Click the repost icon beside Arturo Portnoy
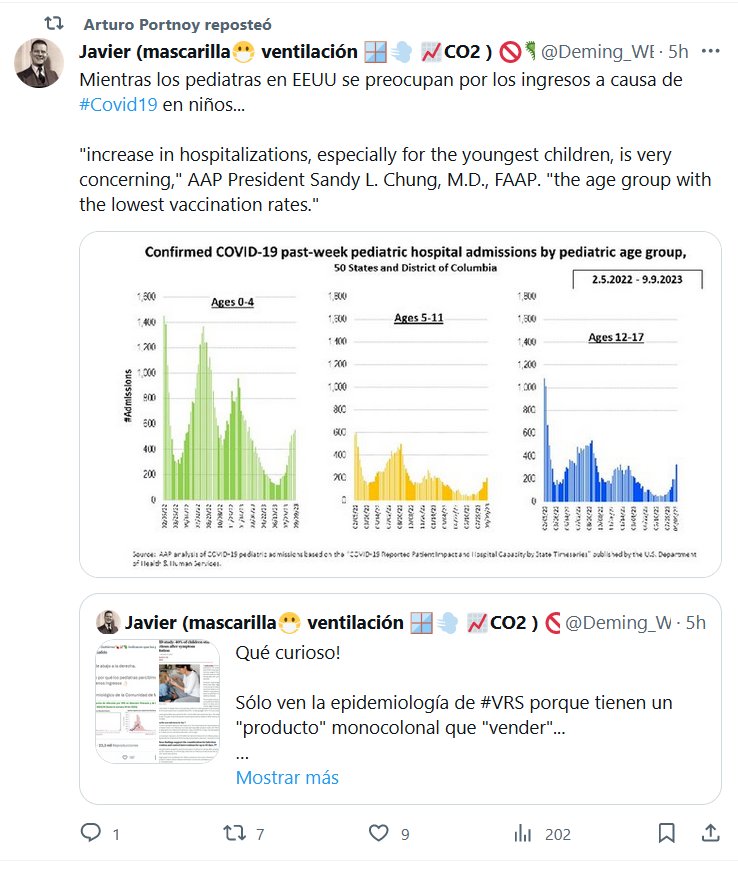Viewport: 738px width, 870px height. click(x=57, y=23)
